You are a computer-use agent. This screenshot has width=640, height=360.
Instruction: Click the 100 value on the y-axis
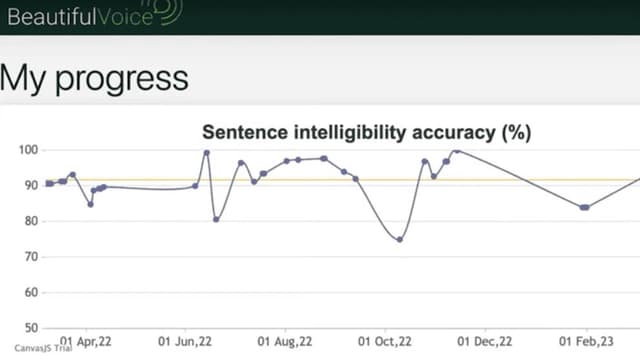28,150
